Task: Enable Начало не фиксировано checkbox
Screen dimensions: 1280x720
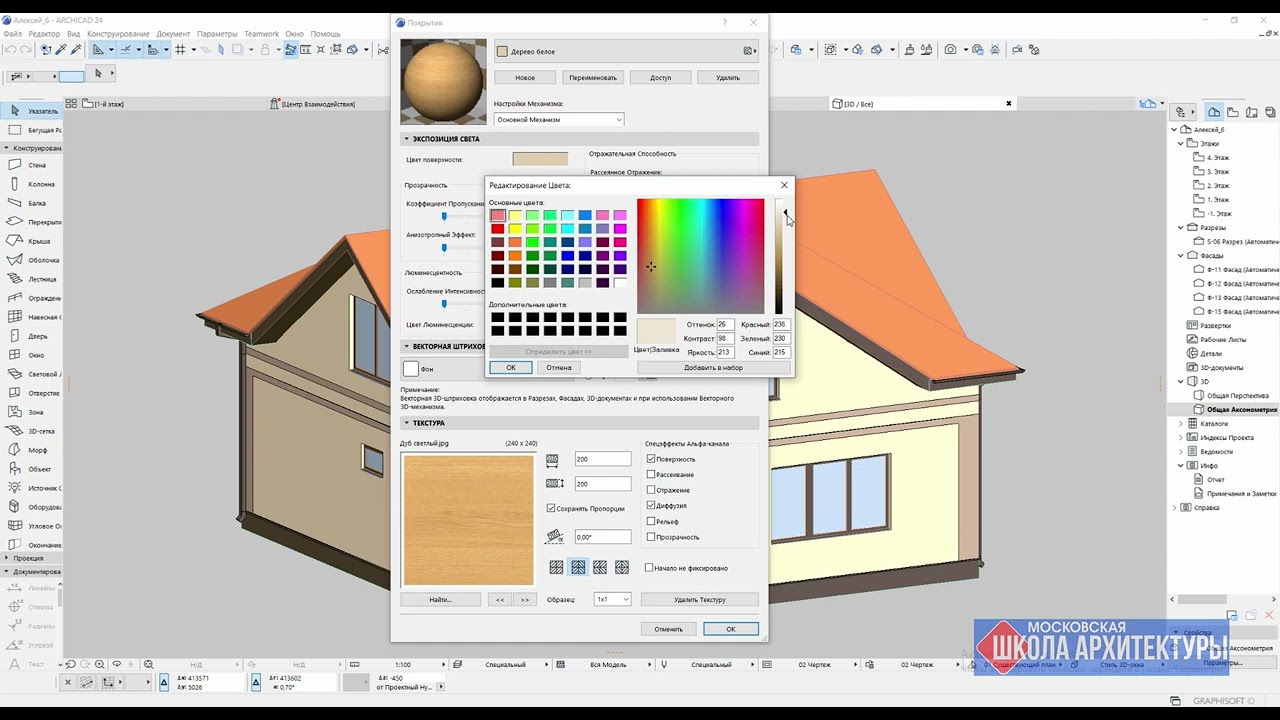Action: (x=649, y=568)
